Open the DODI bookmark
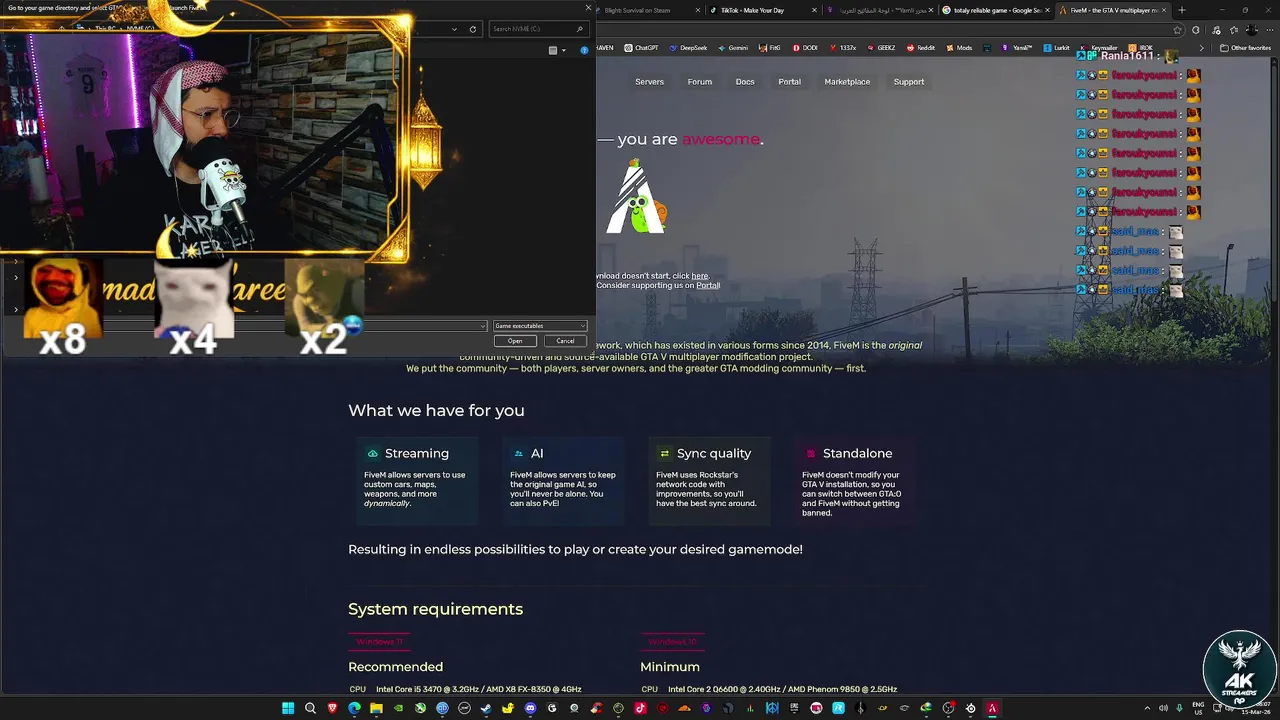This screenshot has height=720, width=1280. click(x=805, y=48)
